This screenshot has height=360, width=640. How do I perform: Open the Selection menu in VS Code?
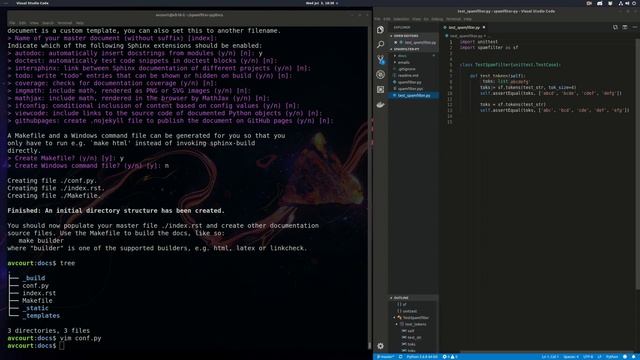click(x=401, y=19)
